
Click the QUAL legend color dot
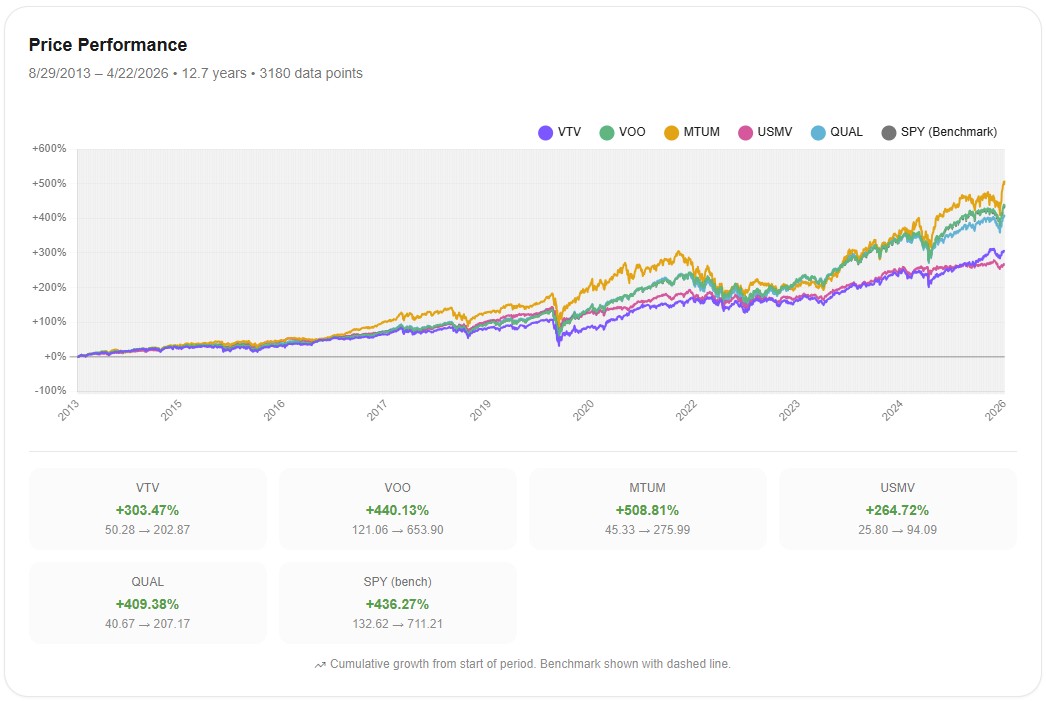pyautogui.click(x=818, y=133)
